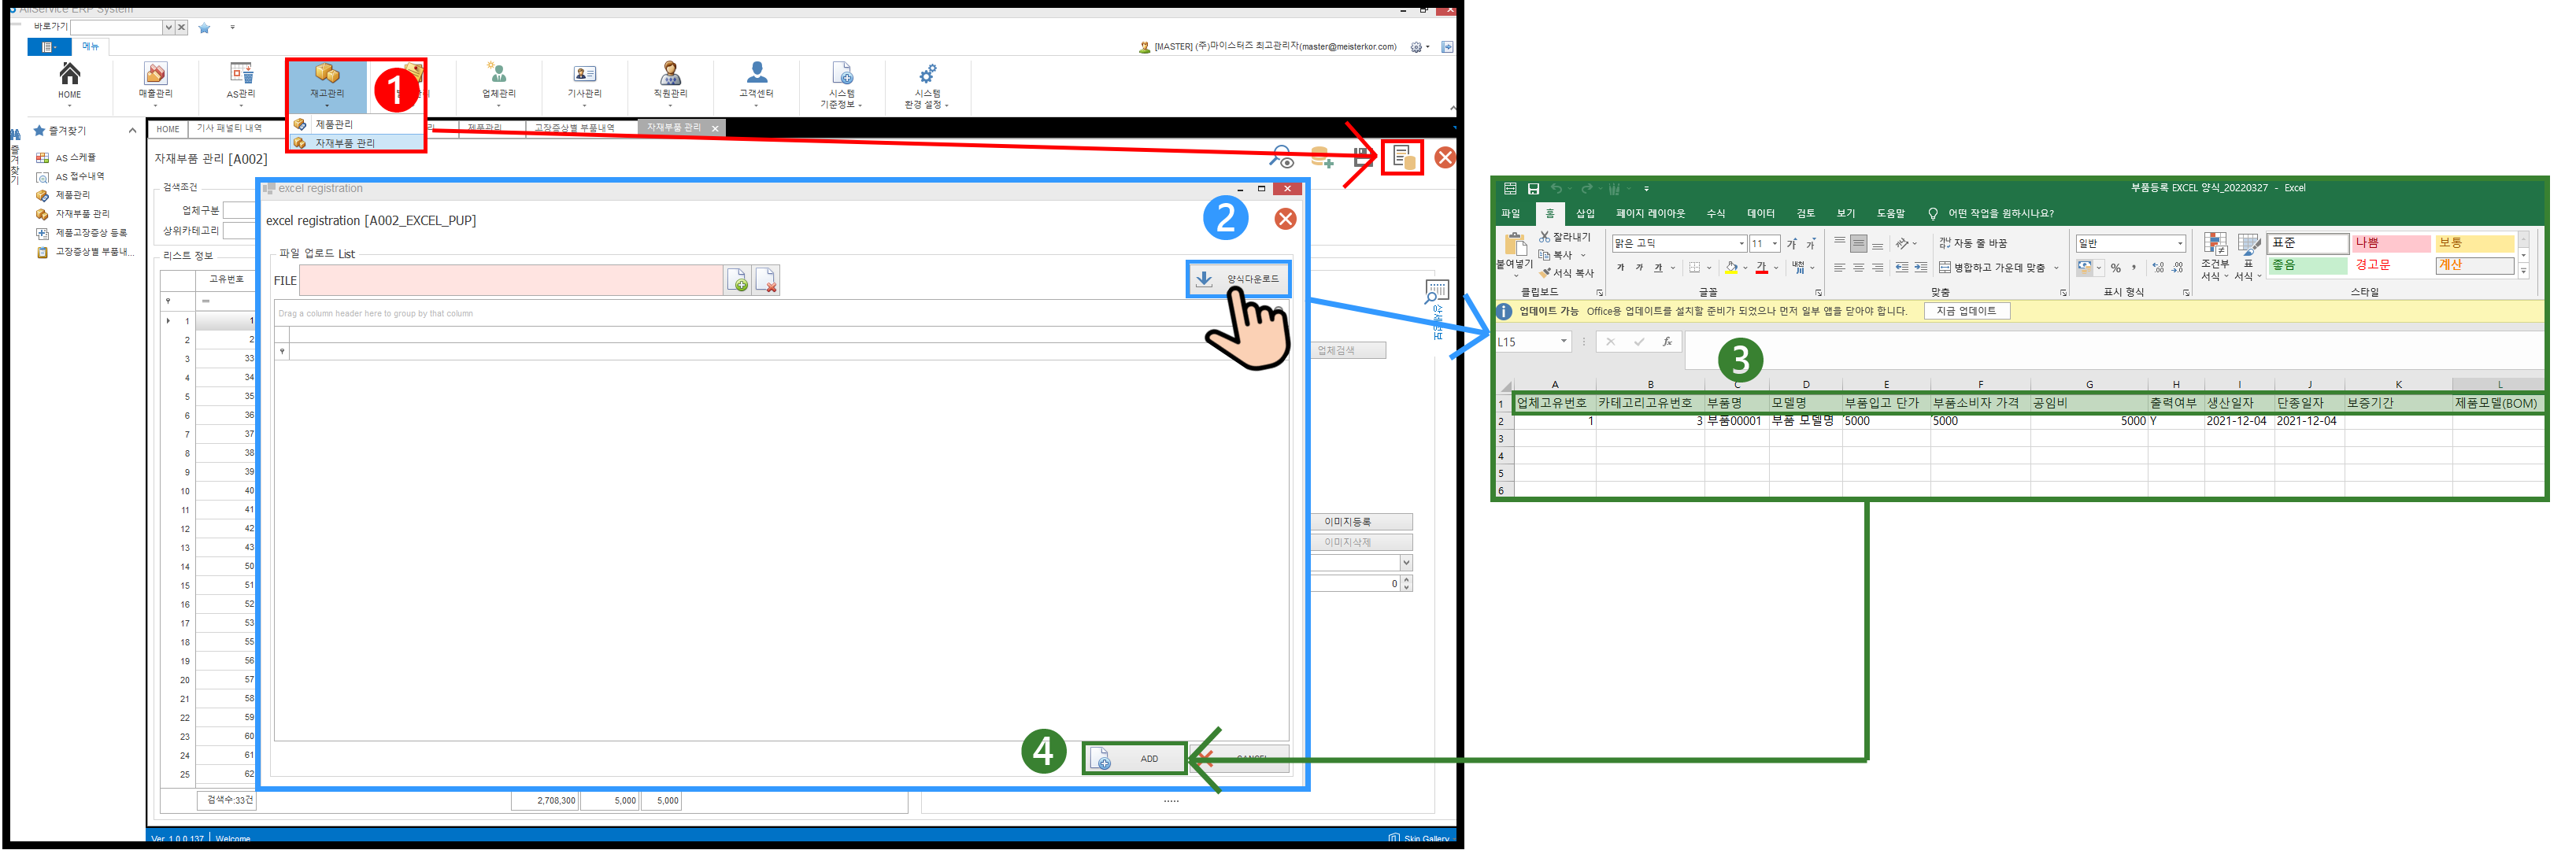Select 제품관리 in the 재고관리 dropdown menu
This screenshot has height=850, width=2576.
click(357, 124)
